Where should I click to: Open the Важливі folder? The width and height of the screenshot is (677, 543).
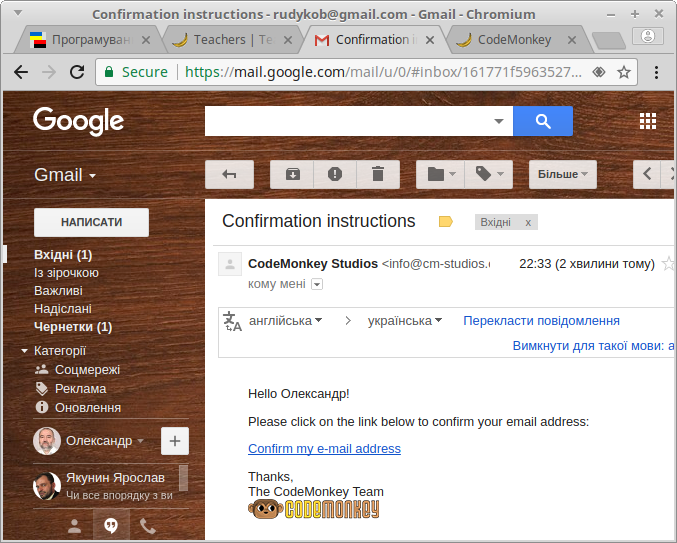pos(58,291)
